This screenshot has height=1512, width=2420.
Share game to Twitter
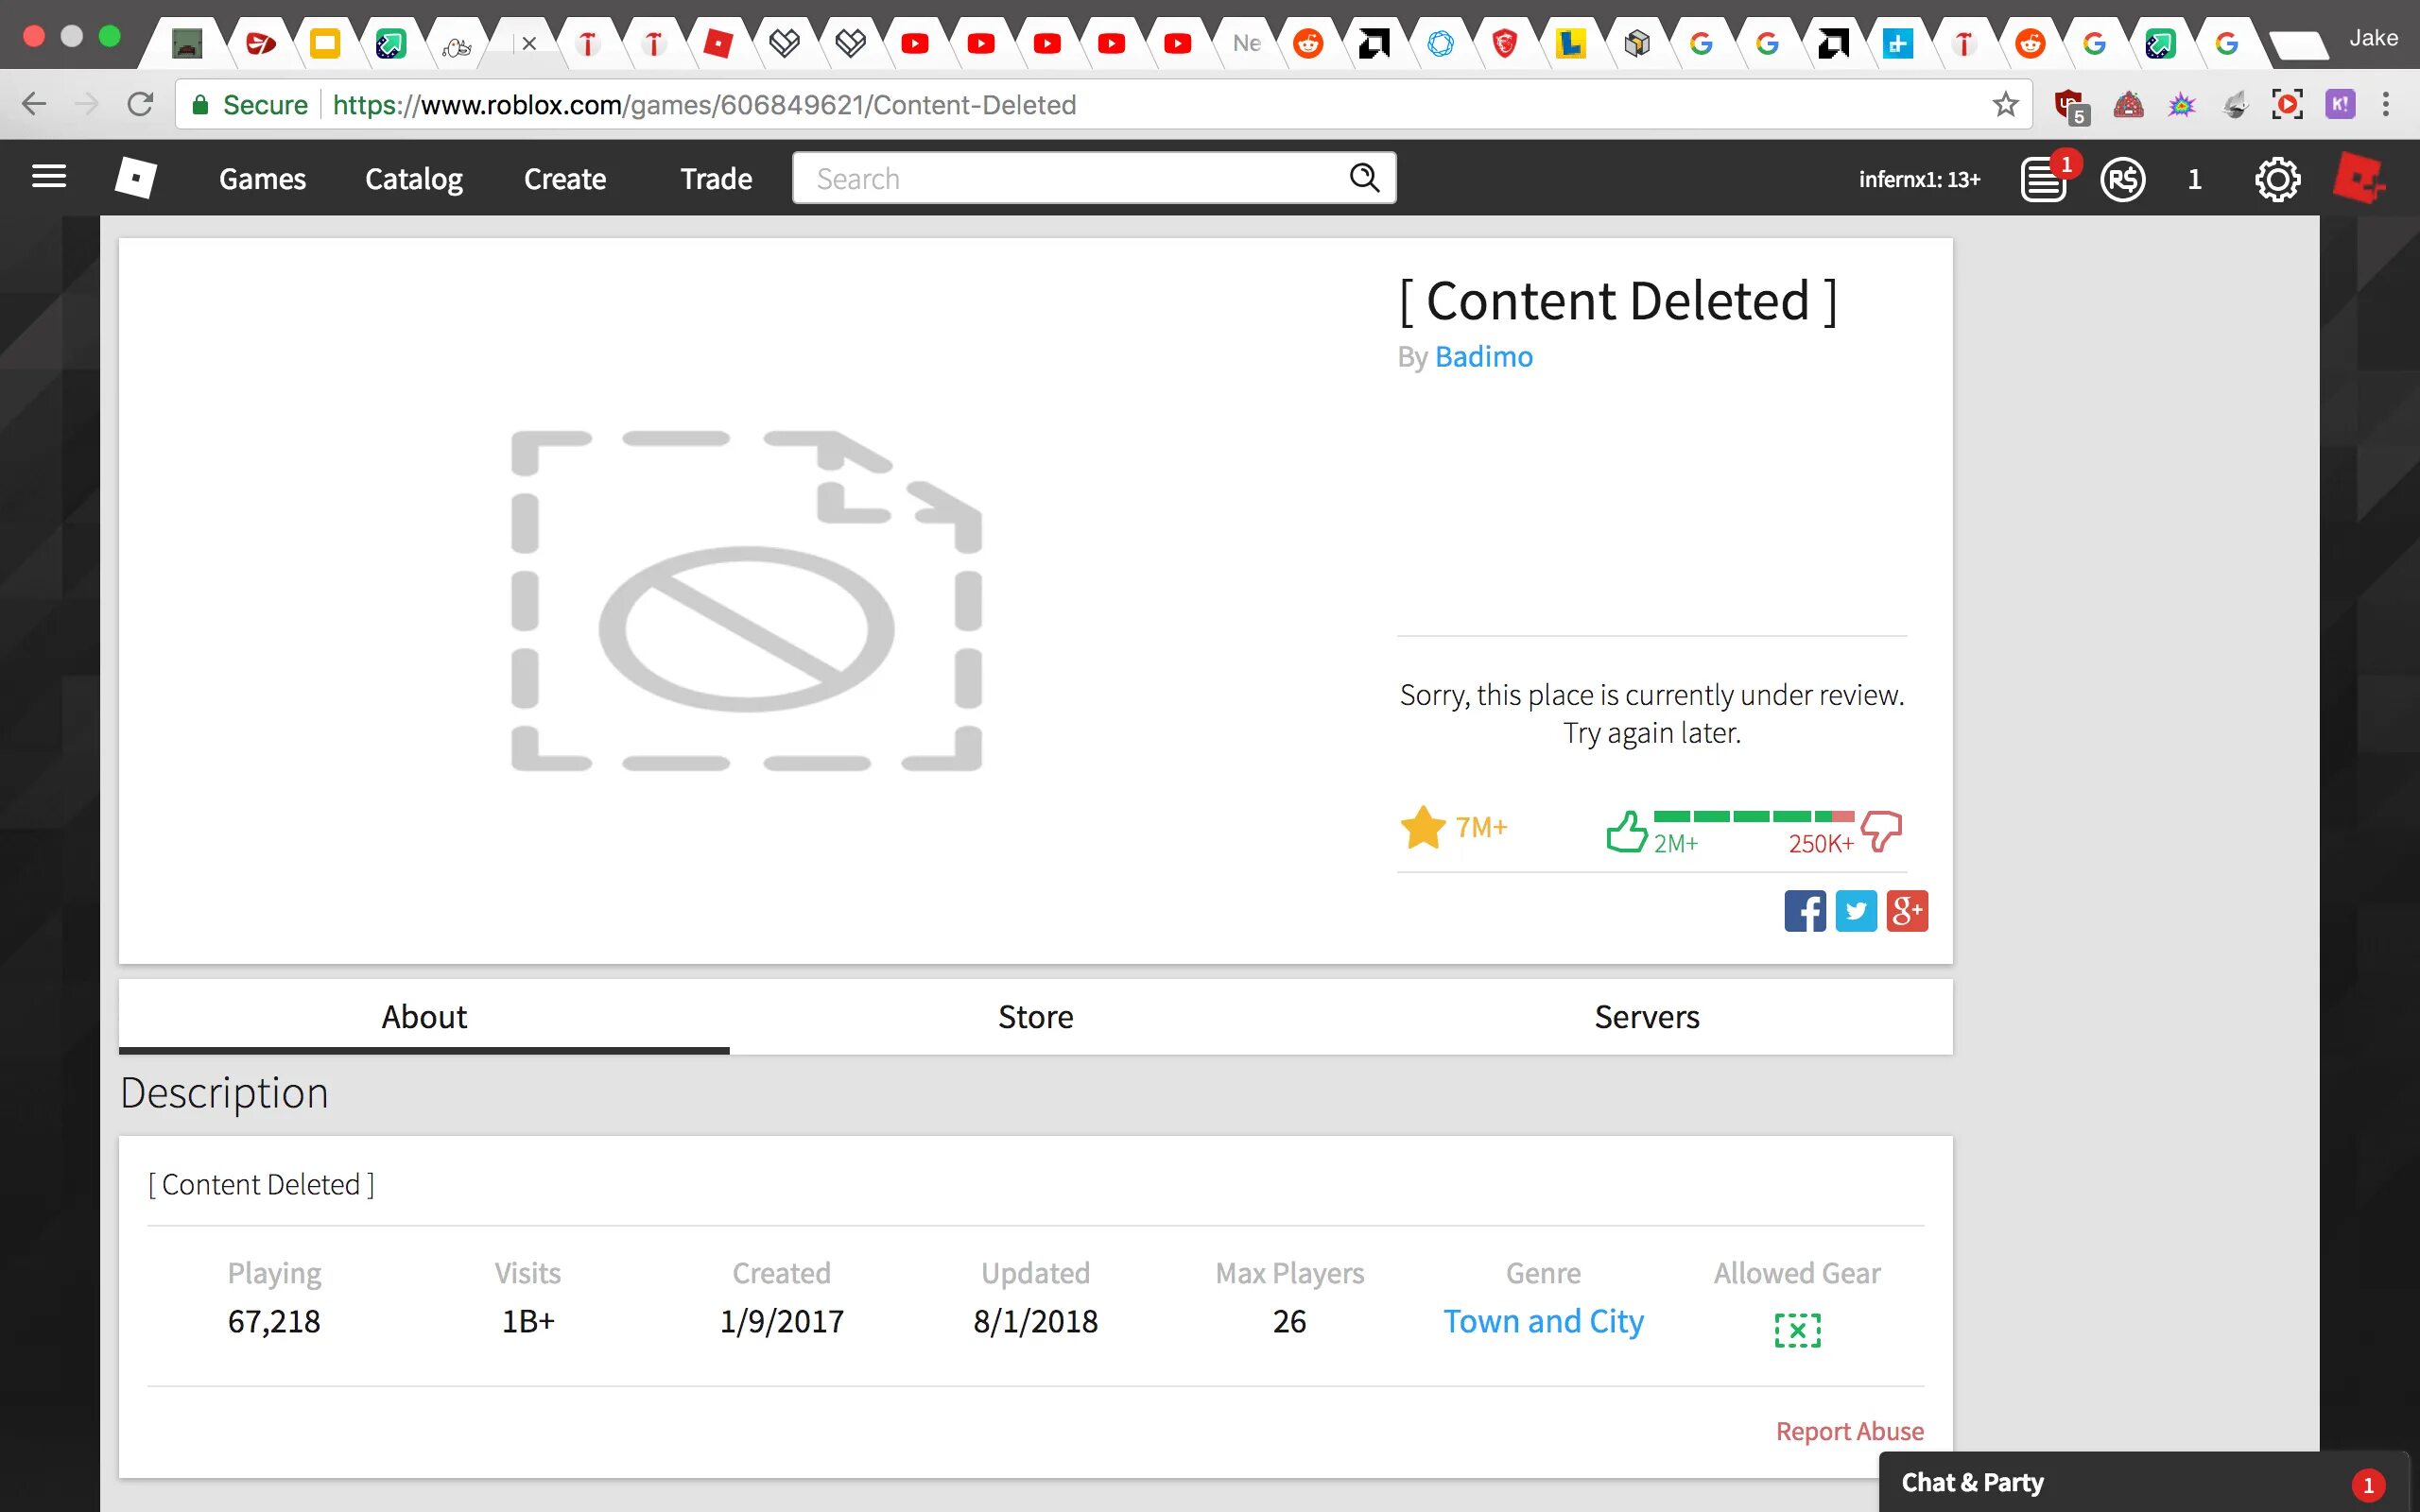click(1856, 909)
